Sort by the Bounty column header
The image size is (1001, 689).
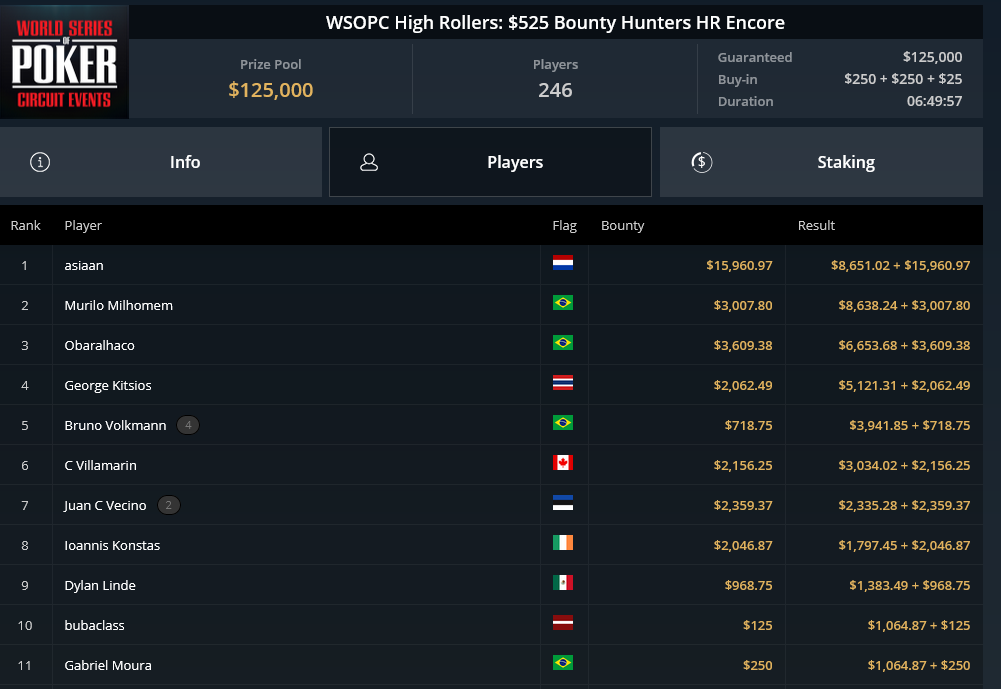coord(622,226)
